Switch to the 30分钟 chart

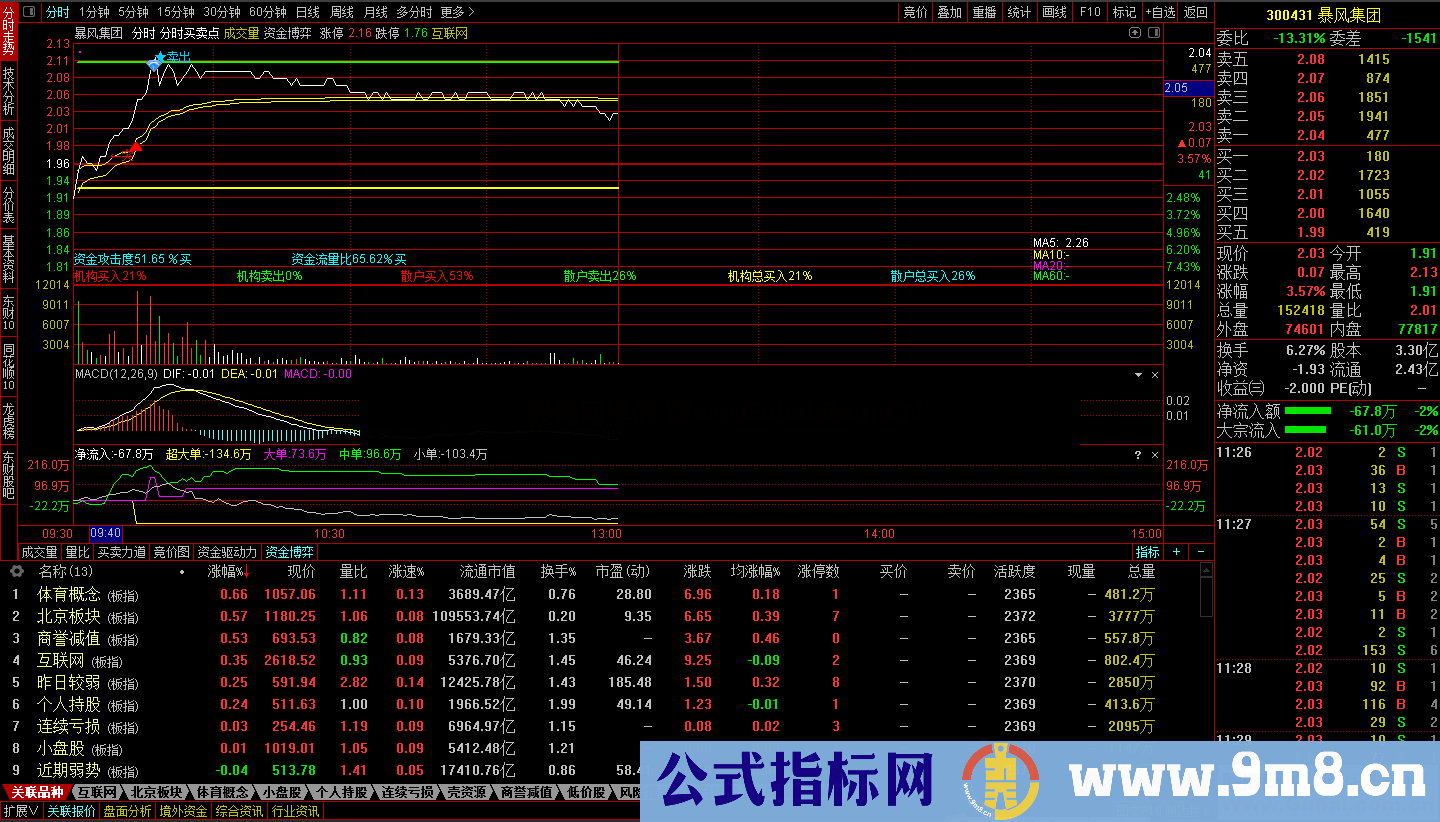(222, 12)
